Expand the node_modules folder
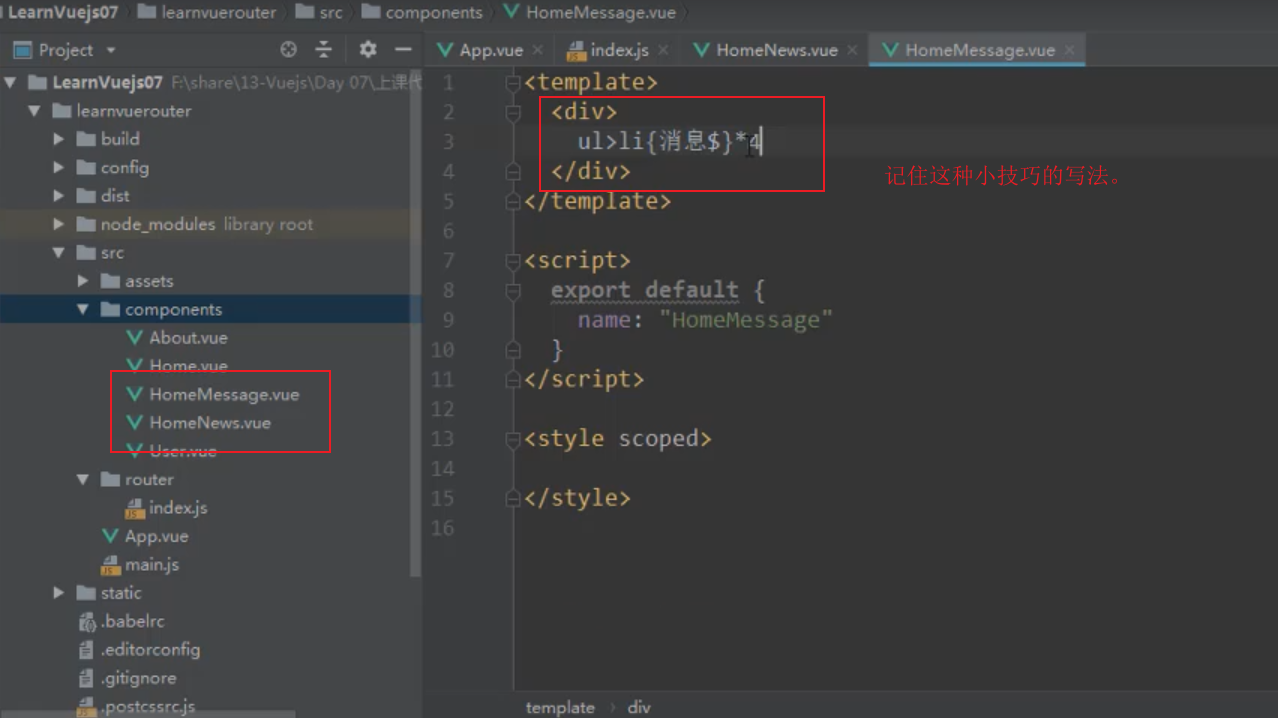Viewport: 1278px width, 718px height. [x=59, y=224]
